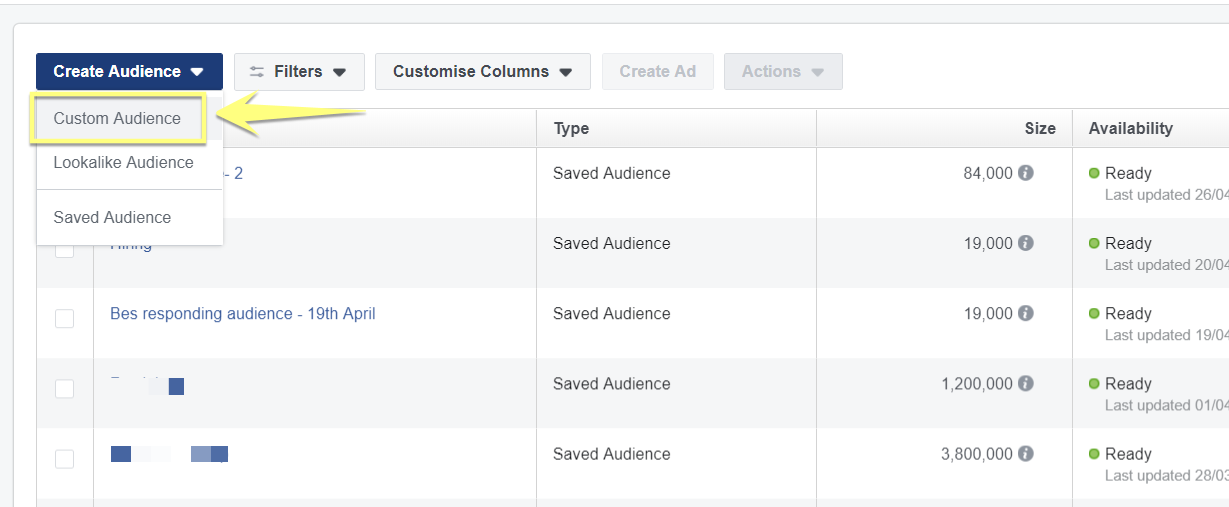This screenshot has width=1229, height=507.
Task: Open Bes responding audience - 19th April
Action: (243, 314)
